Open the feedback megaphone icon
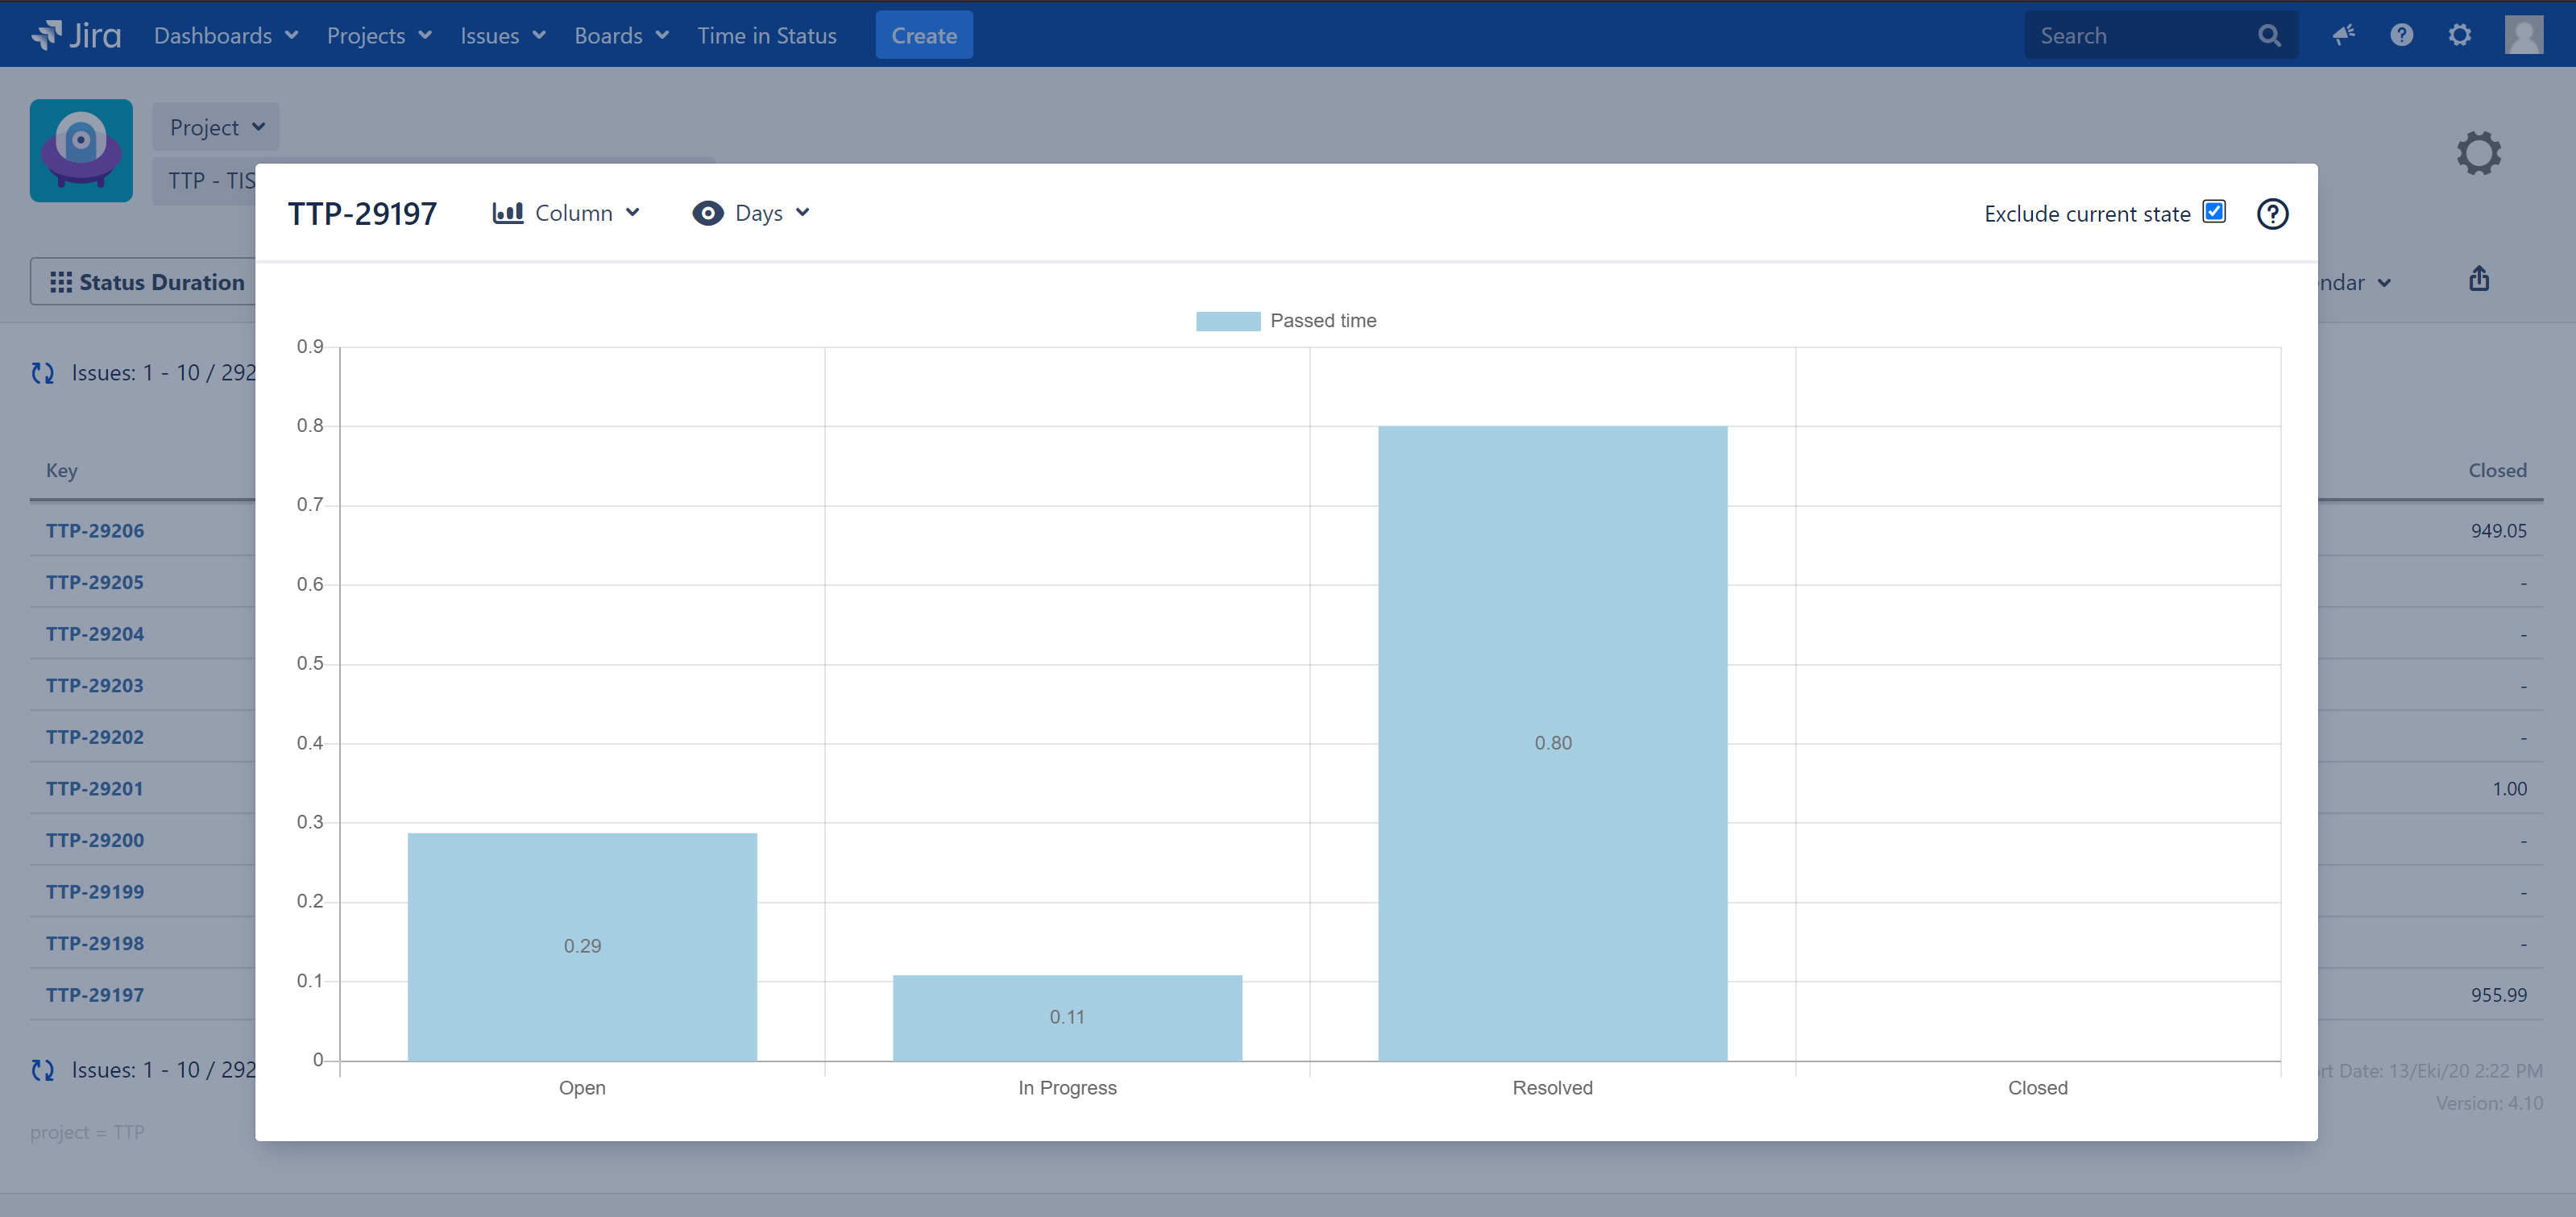The width and height of the screenshot is (2576, 1217). 2343,35
